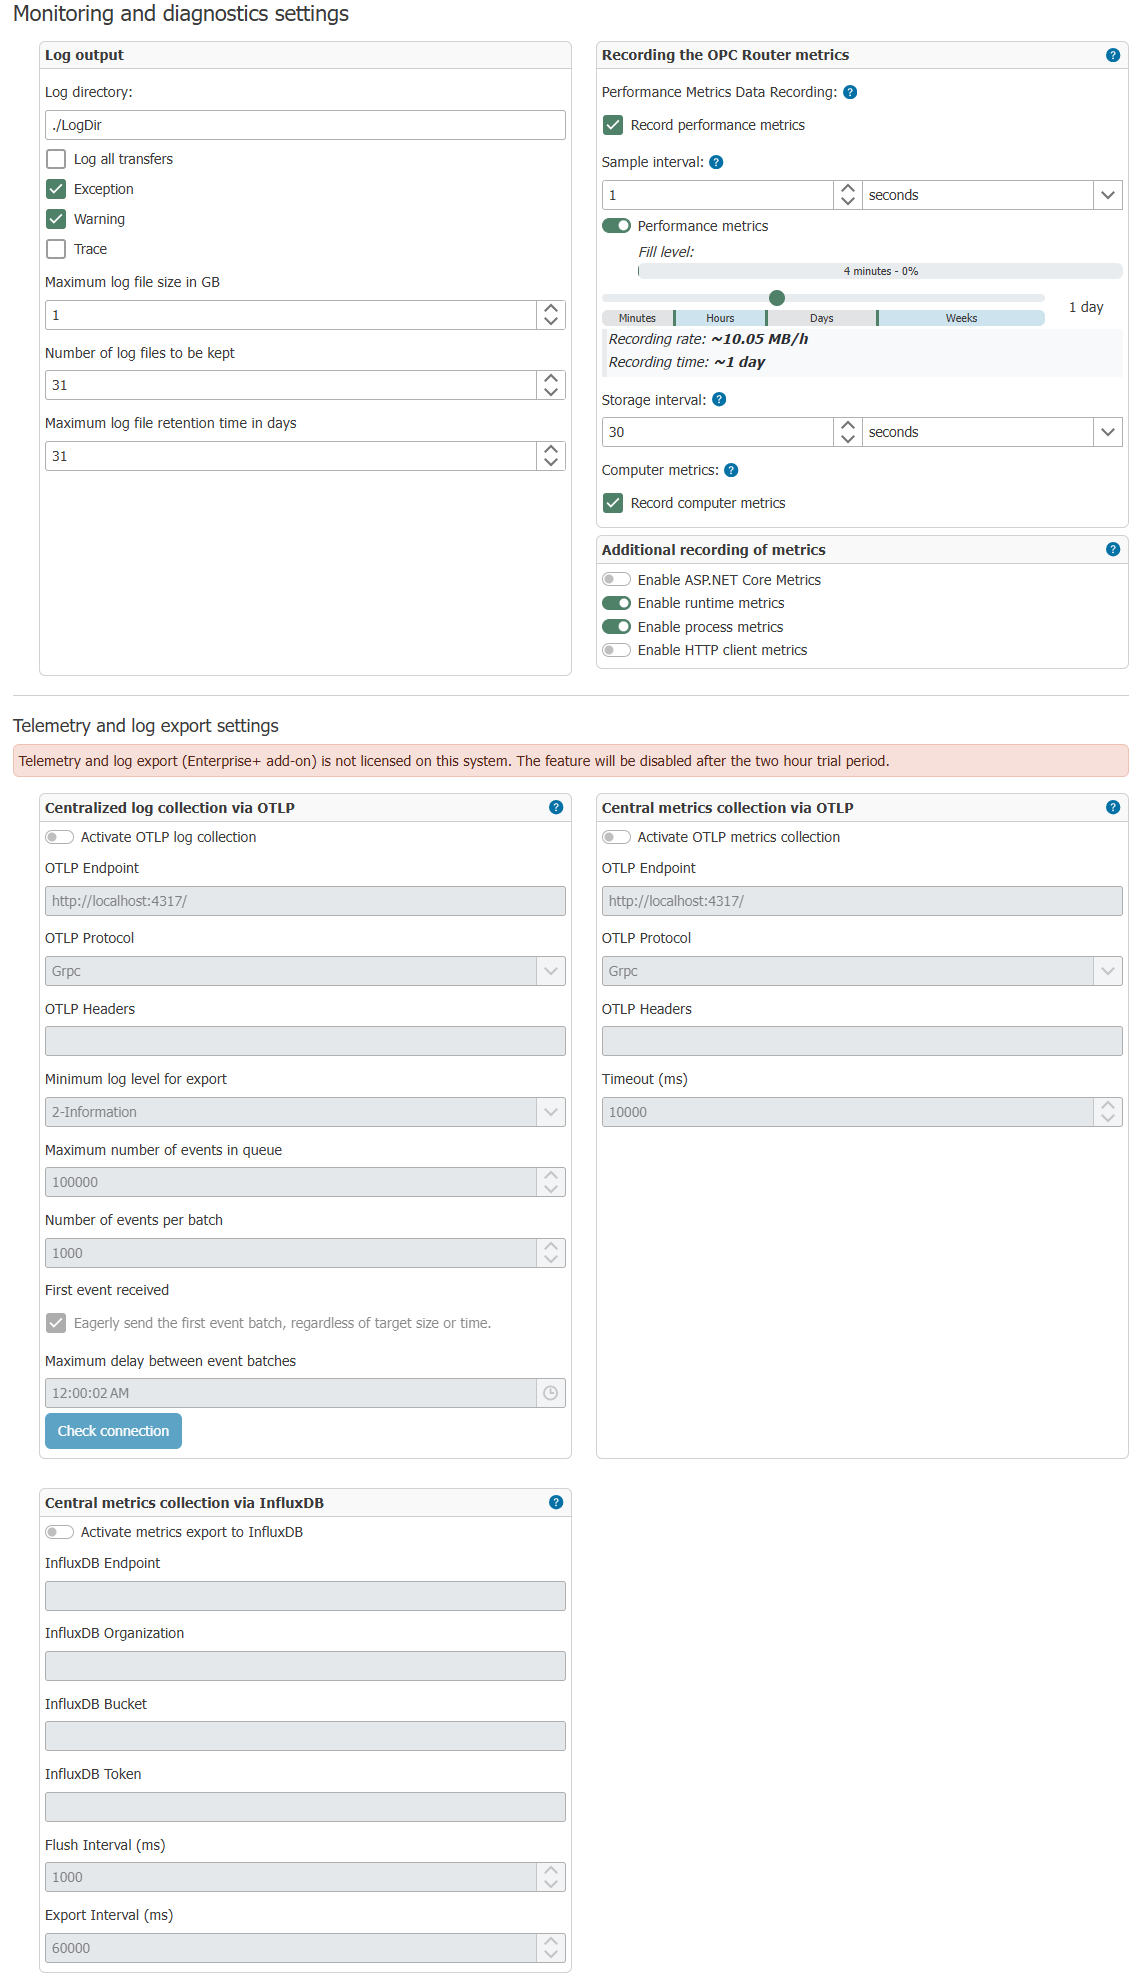Click Flush Interval (ms) stepper
The image size is (1141, 1988).
click(x=550, y=1877)
